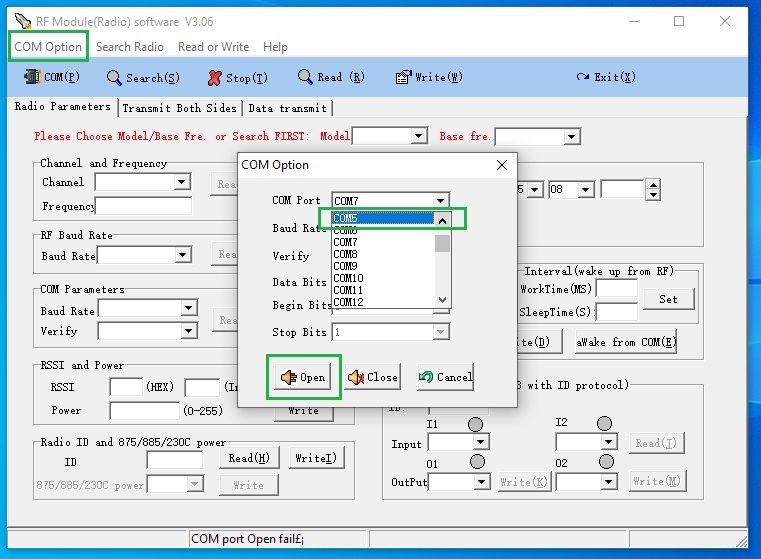Expand the COM Port combo box arrow
This screenshot has height=559, width=761.
(440, 200)
